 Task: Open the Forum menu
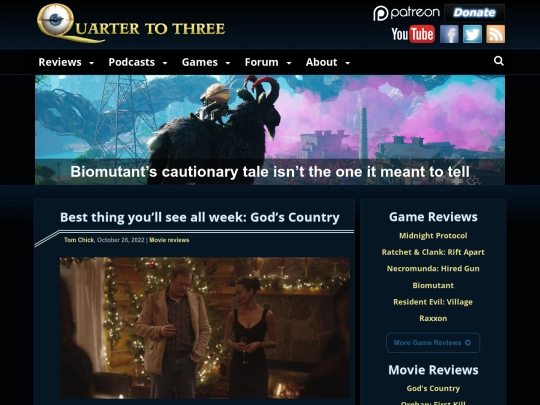[261, 62]
